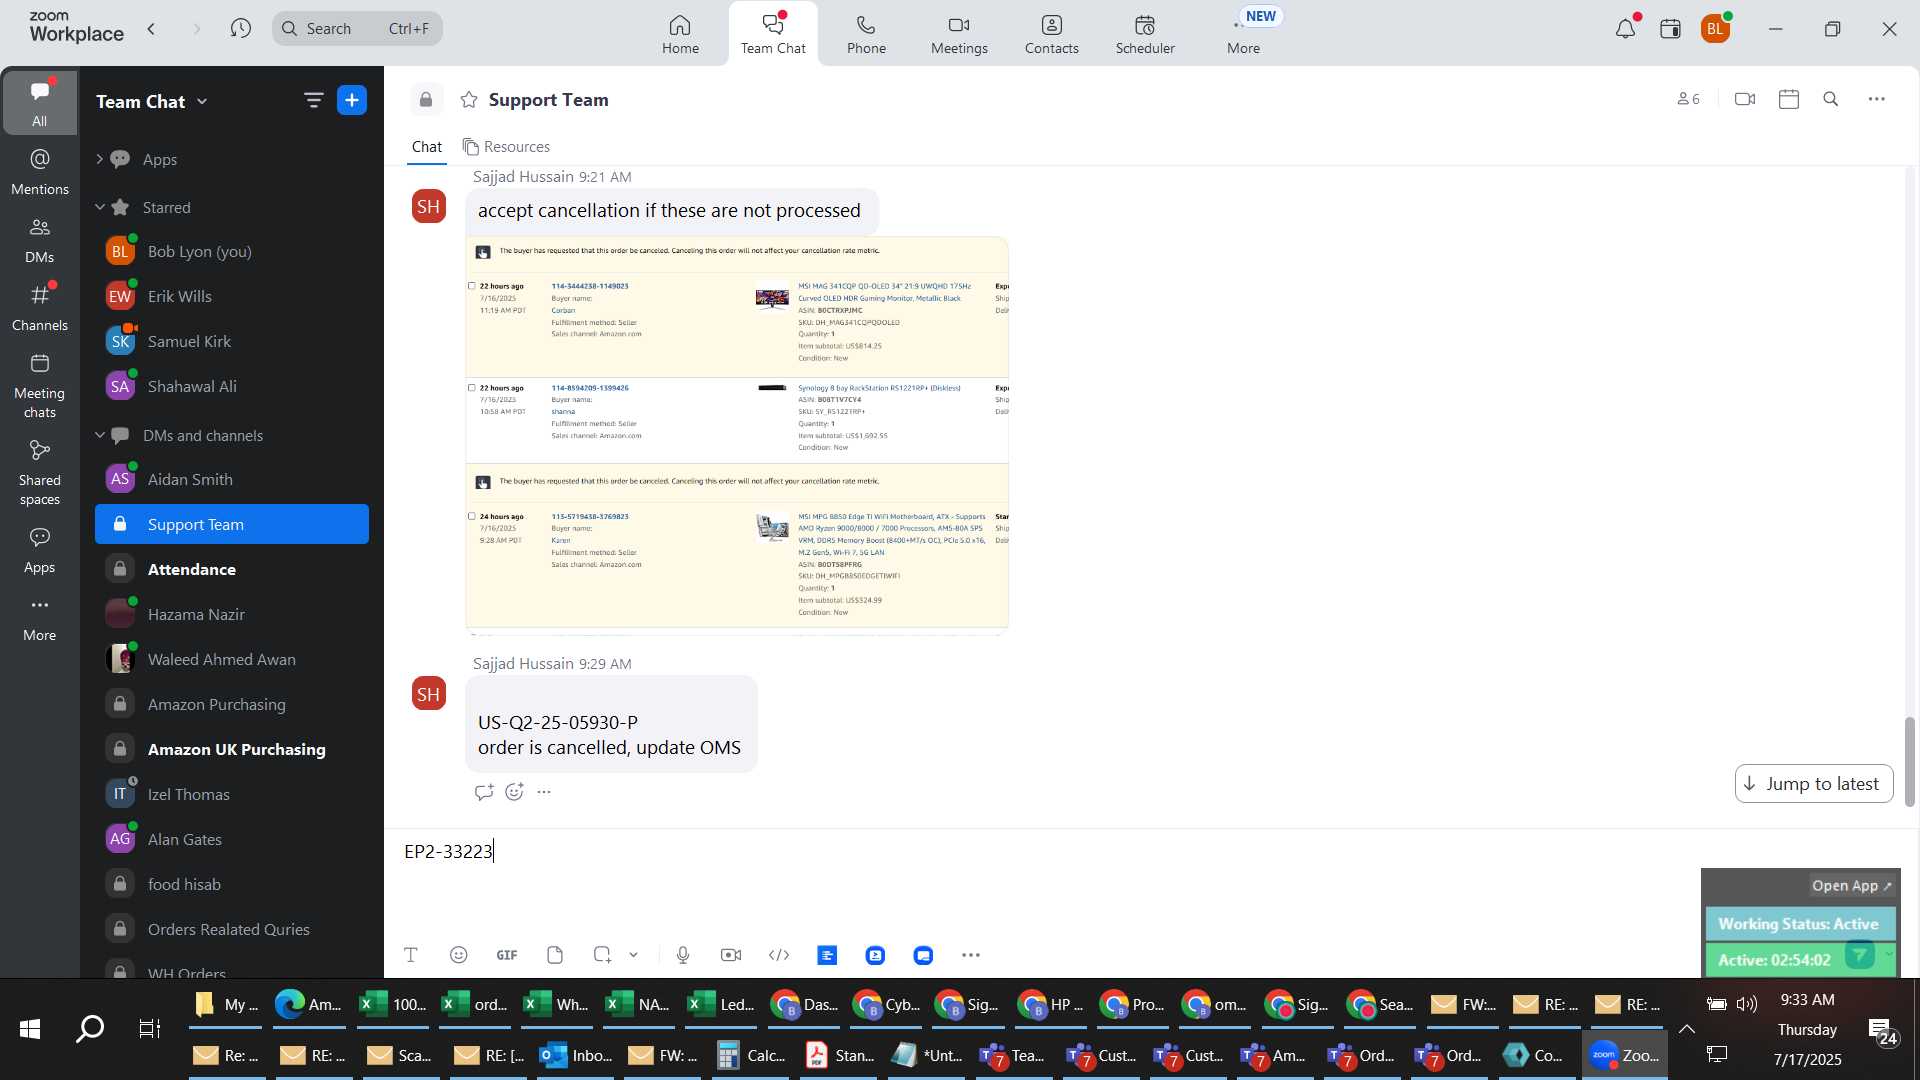
Task: Open the More sidebar menu
Action: [40, 618]
